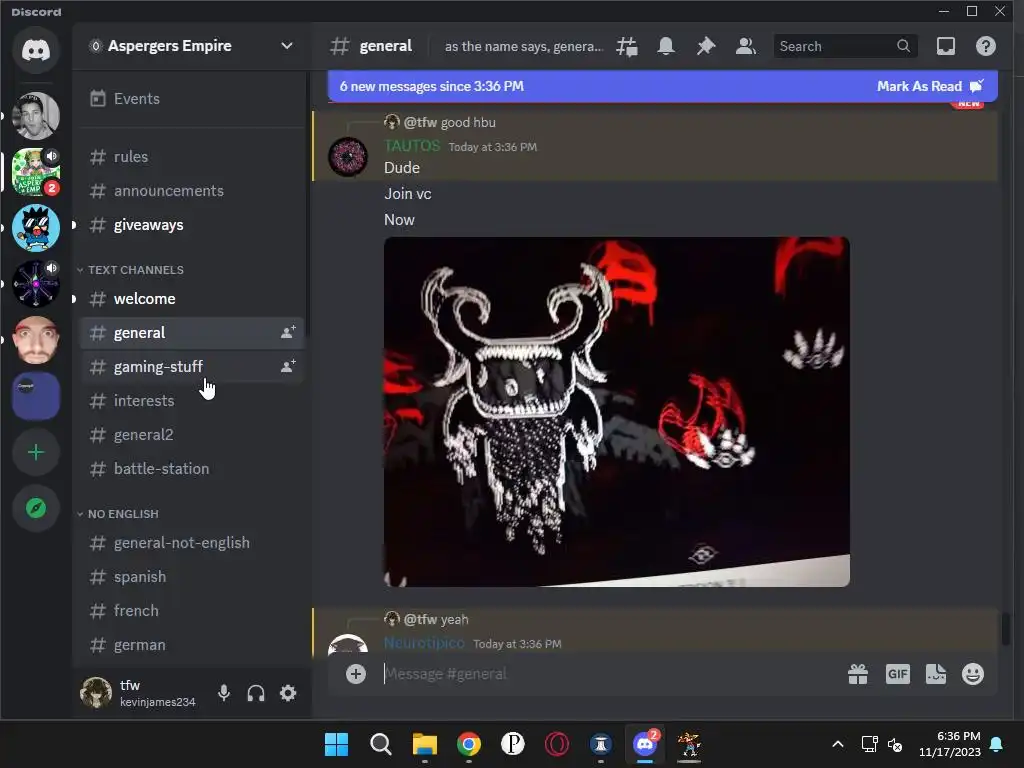Open the taskbar clock and date
Image resolution: width=1024 pixels, height=768 pixels.
tap(950, 744)
